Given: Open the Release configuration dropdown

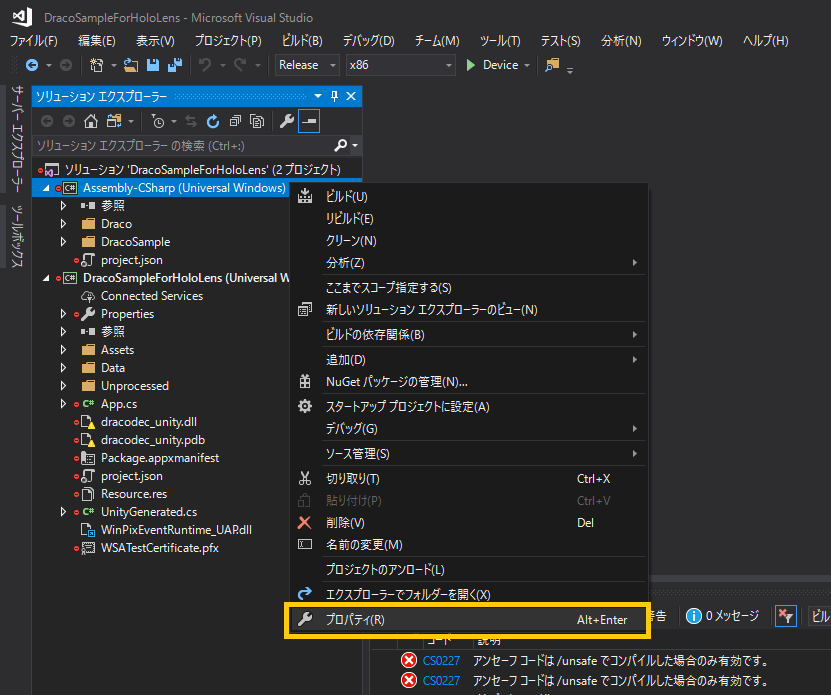Looking at the screenshot, I should coord(307,65).
